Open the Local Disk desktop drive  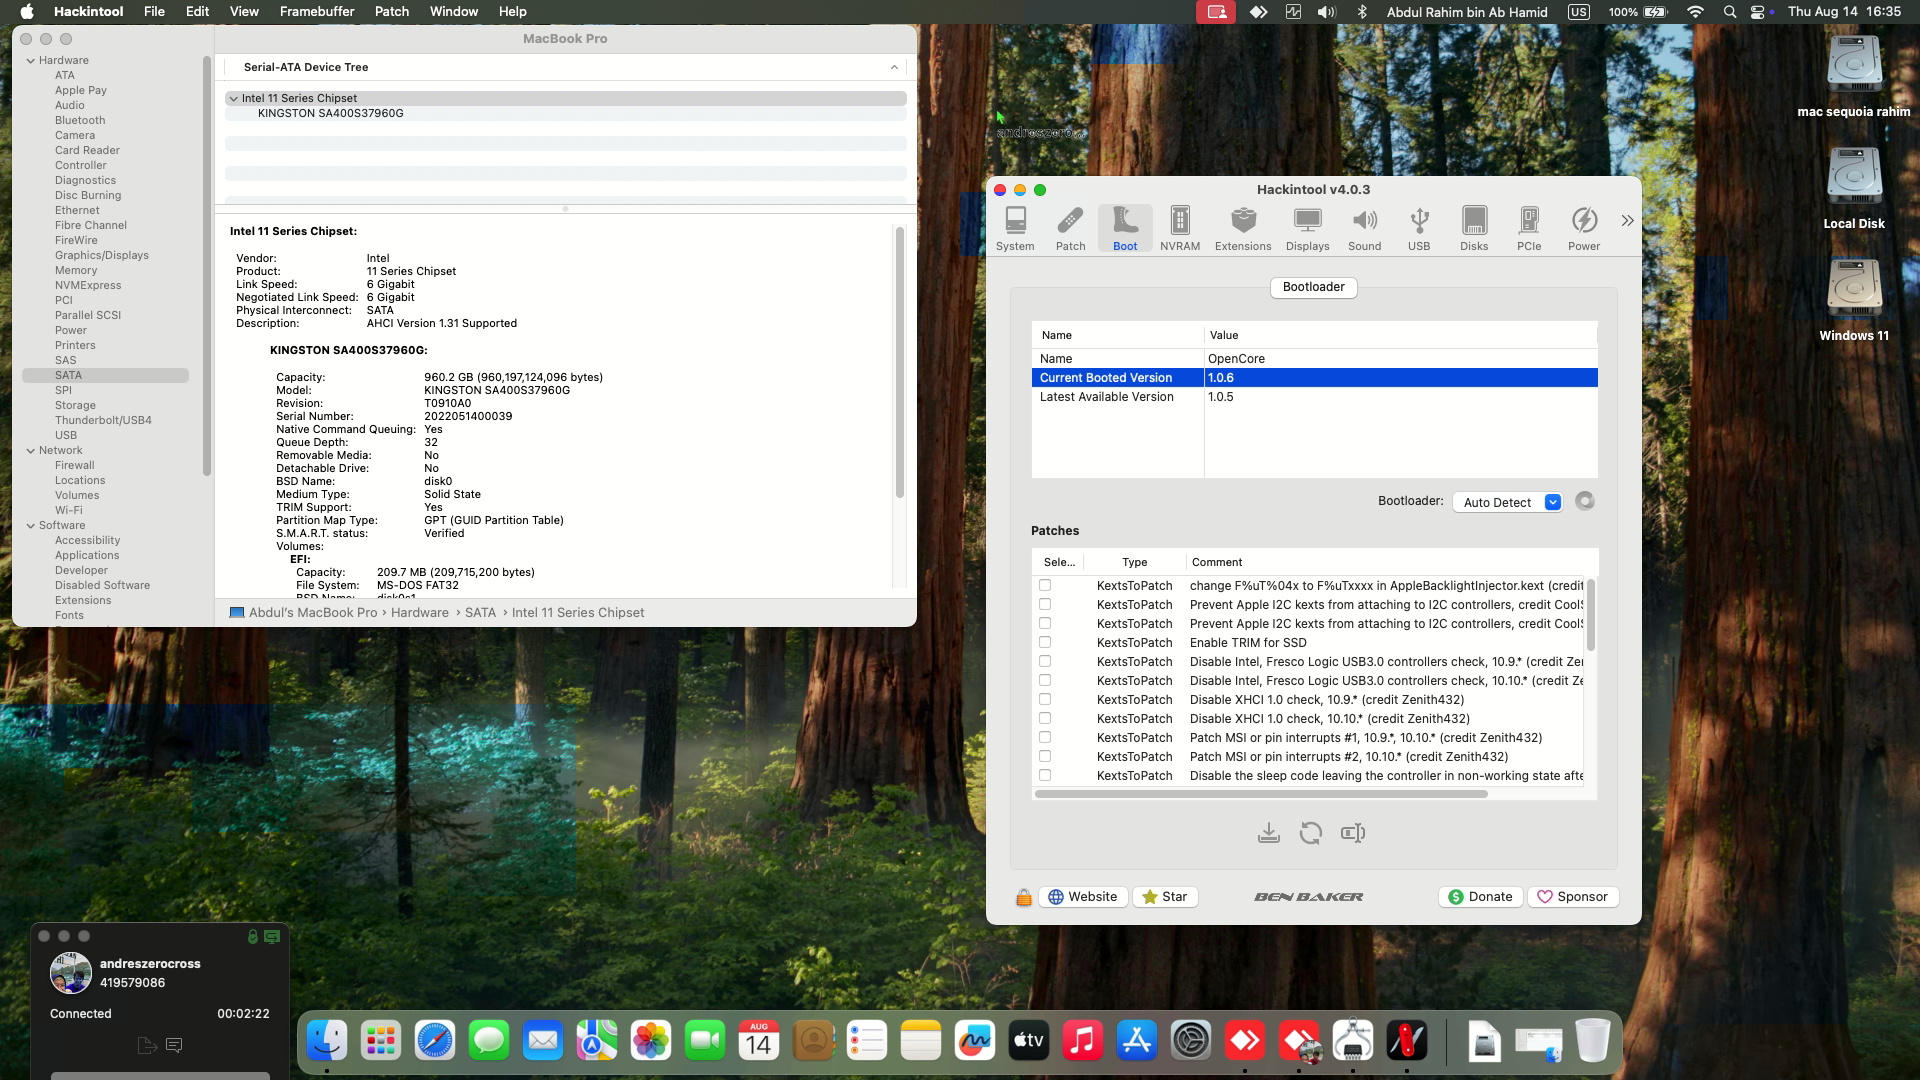point(1854,188)
